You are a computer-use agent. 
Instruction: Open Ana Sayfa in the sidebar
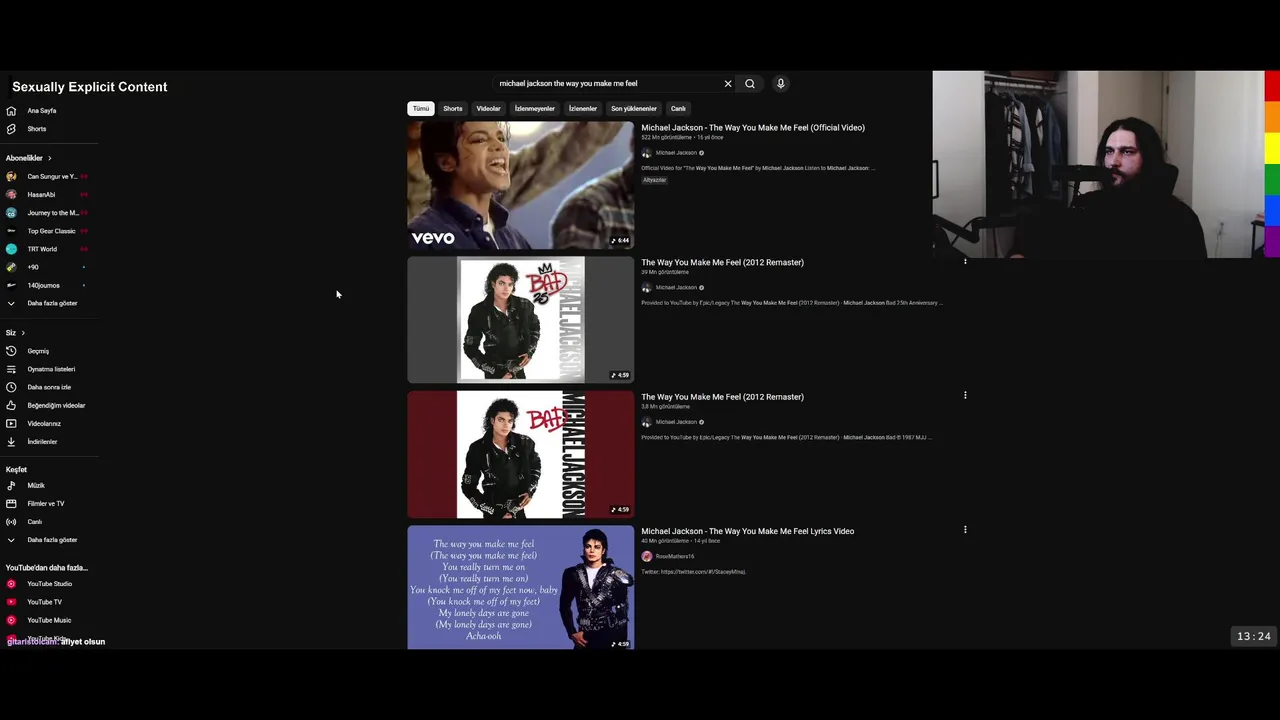tap(42, 111)
